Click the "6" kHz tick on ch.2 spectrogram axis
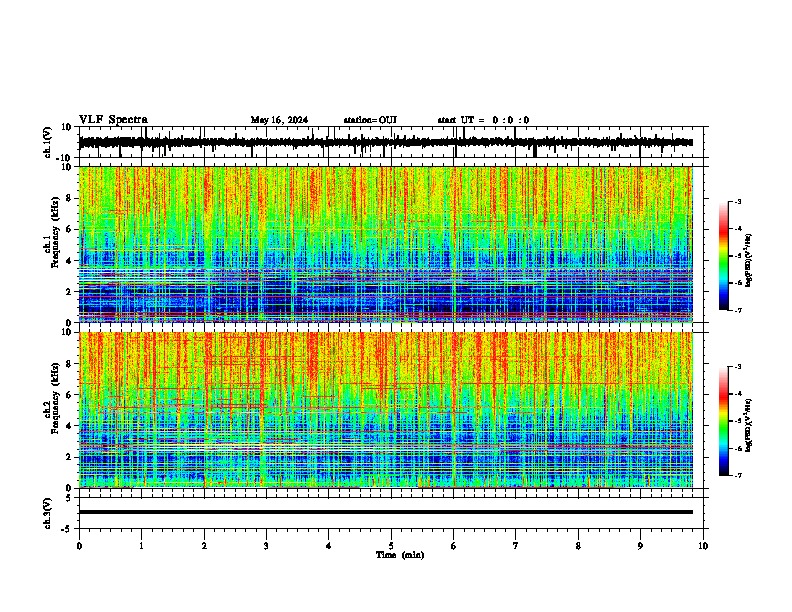The image size is (792, 612). 69,395
